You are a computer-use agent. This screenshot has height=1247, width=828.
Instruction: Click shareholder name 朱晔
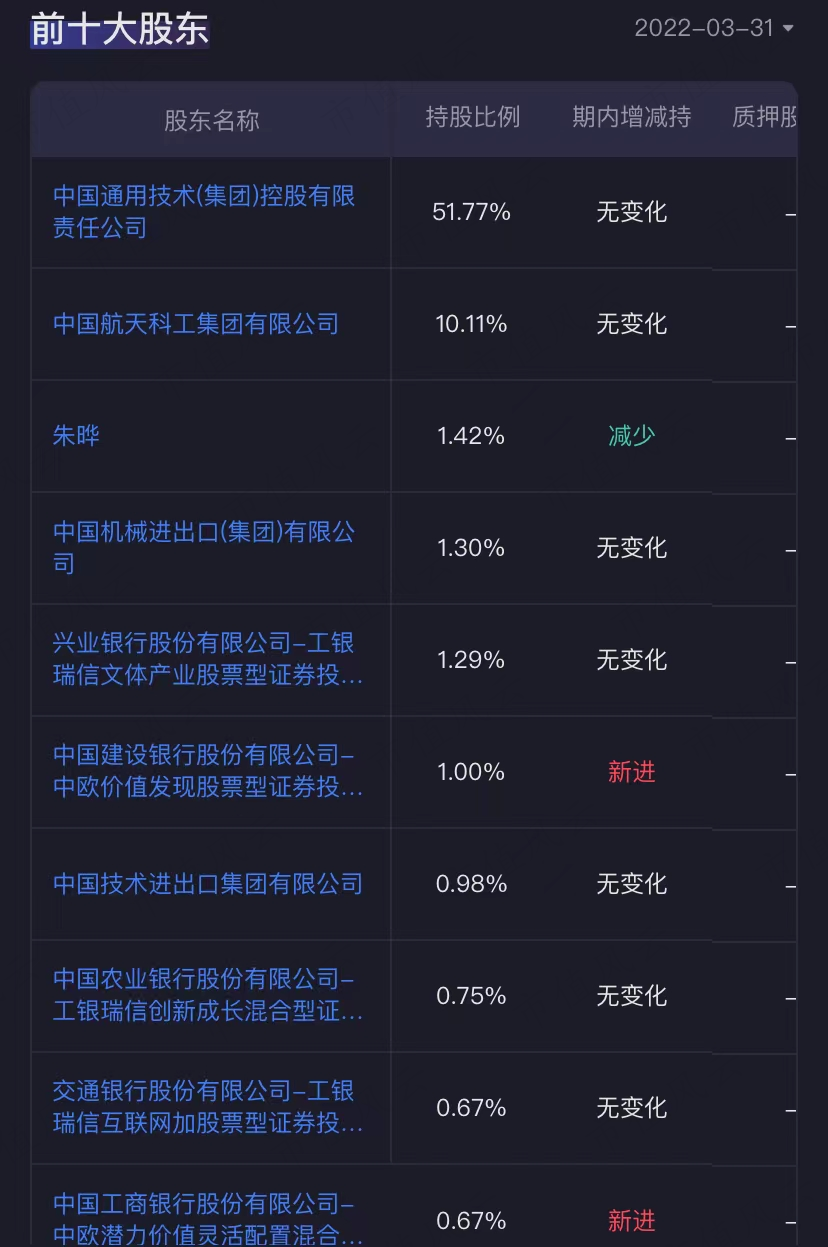click(77, 436)
